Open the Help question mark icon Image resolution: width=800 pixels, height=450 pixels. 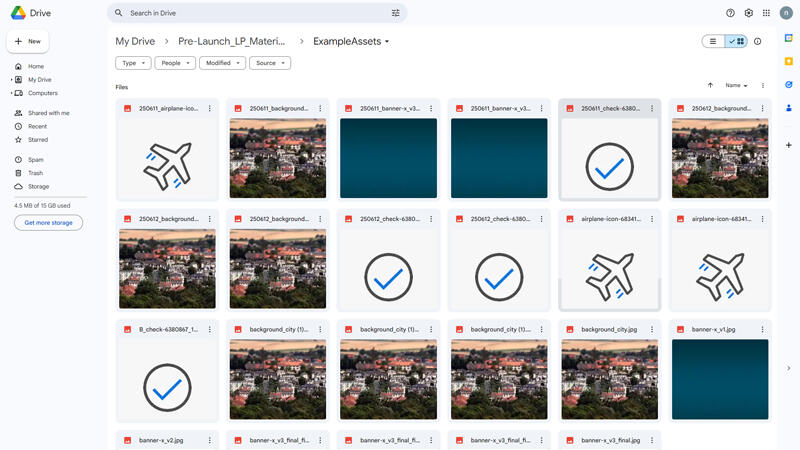pyautogui.click(x=730, y=13)
